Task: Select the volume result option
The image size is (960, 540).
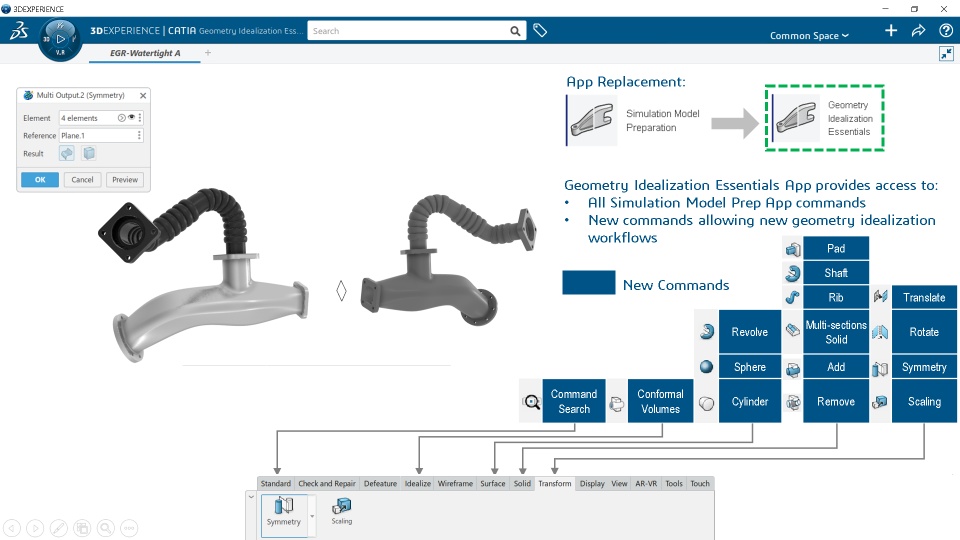Action: click(89, 154)
